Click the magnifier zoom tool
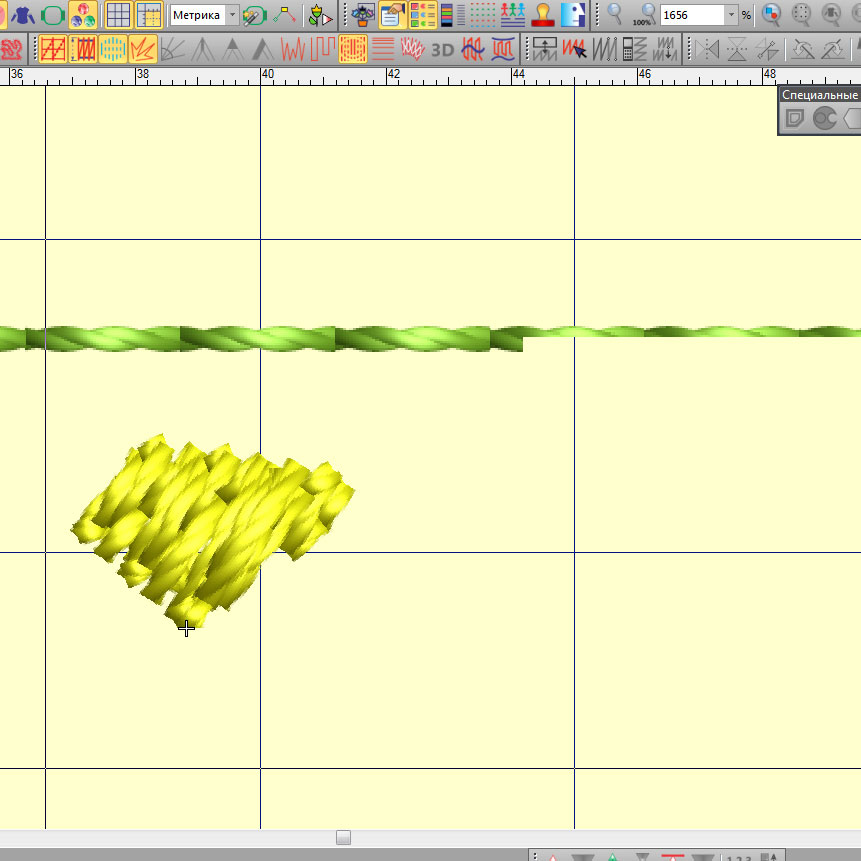This screenshot has height=861, width=861. point(615,15)
